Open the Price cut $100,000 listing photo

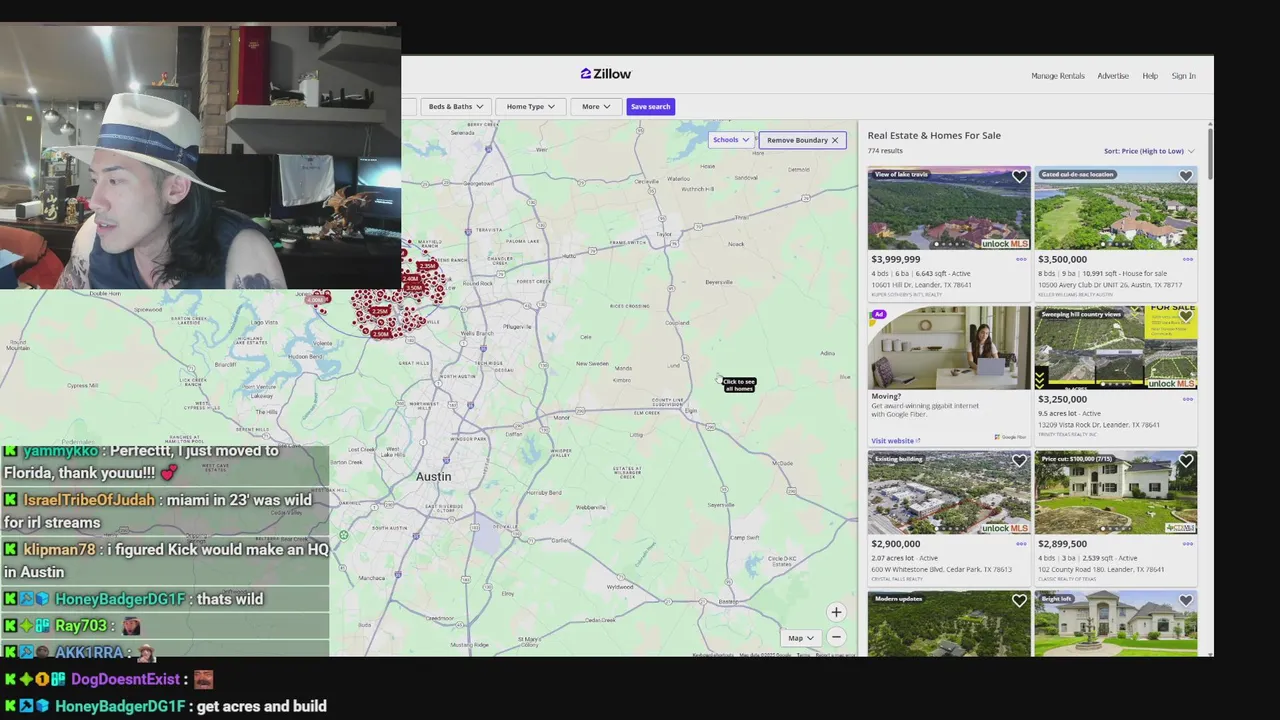[x=1115, y=492]
